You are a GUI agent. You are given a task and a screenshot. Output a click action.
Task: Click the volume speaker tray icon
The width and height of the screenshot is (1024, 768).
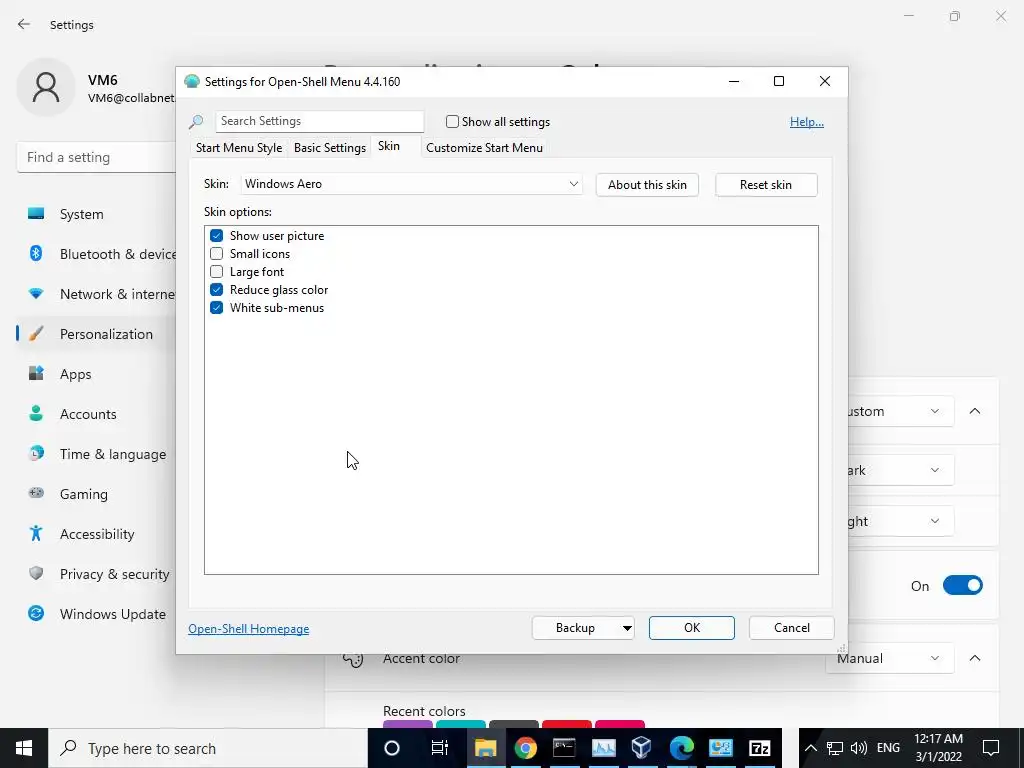tap(859, 748)
